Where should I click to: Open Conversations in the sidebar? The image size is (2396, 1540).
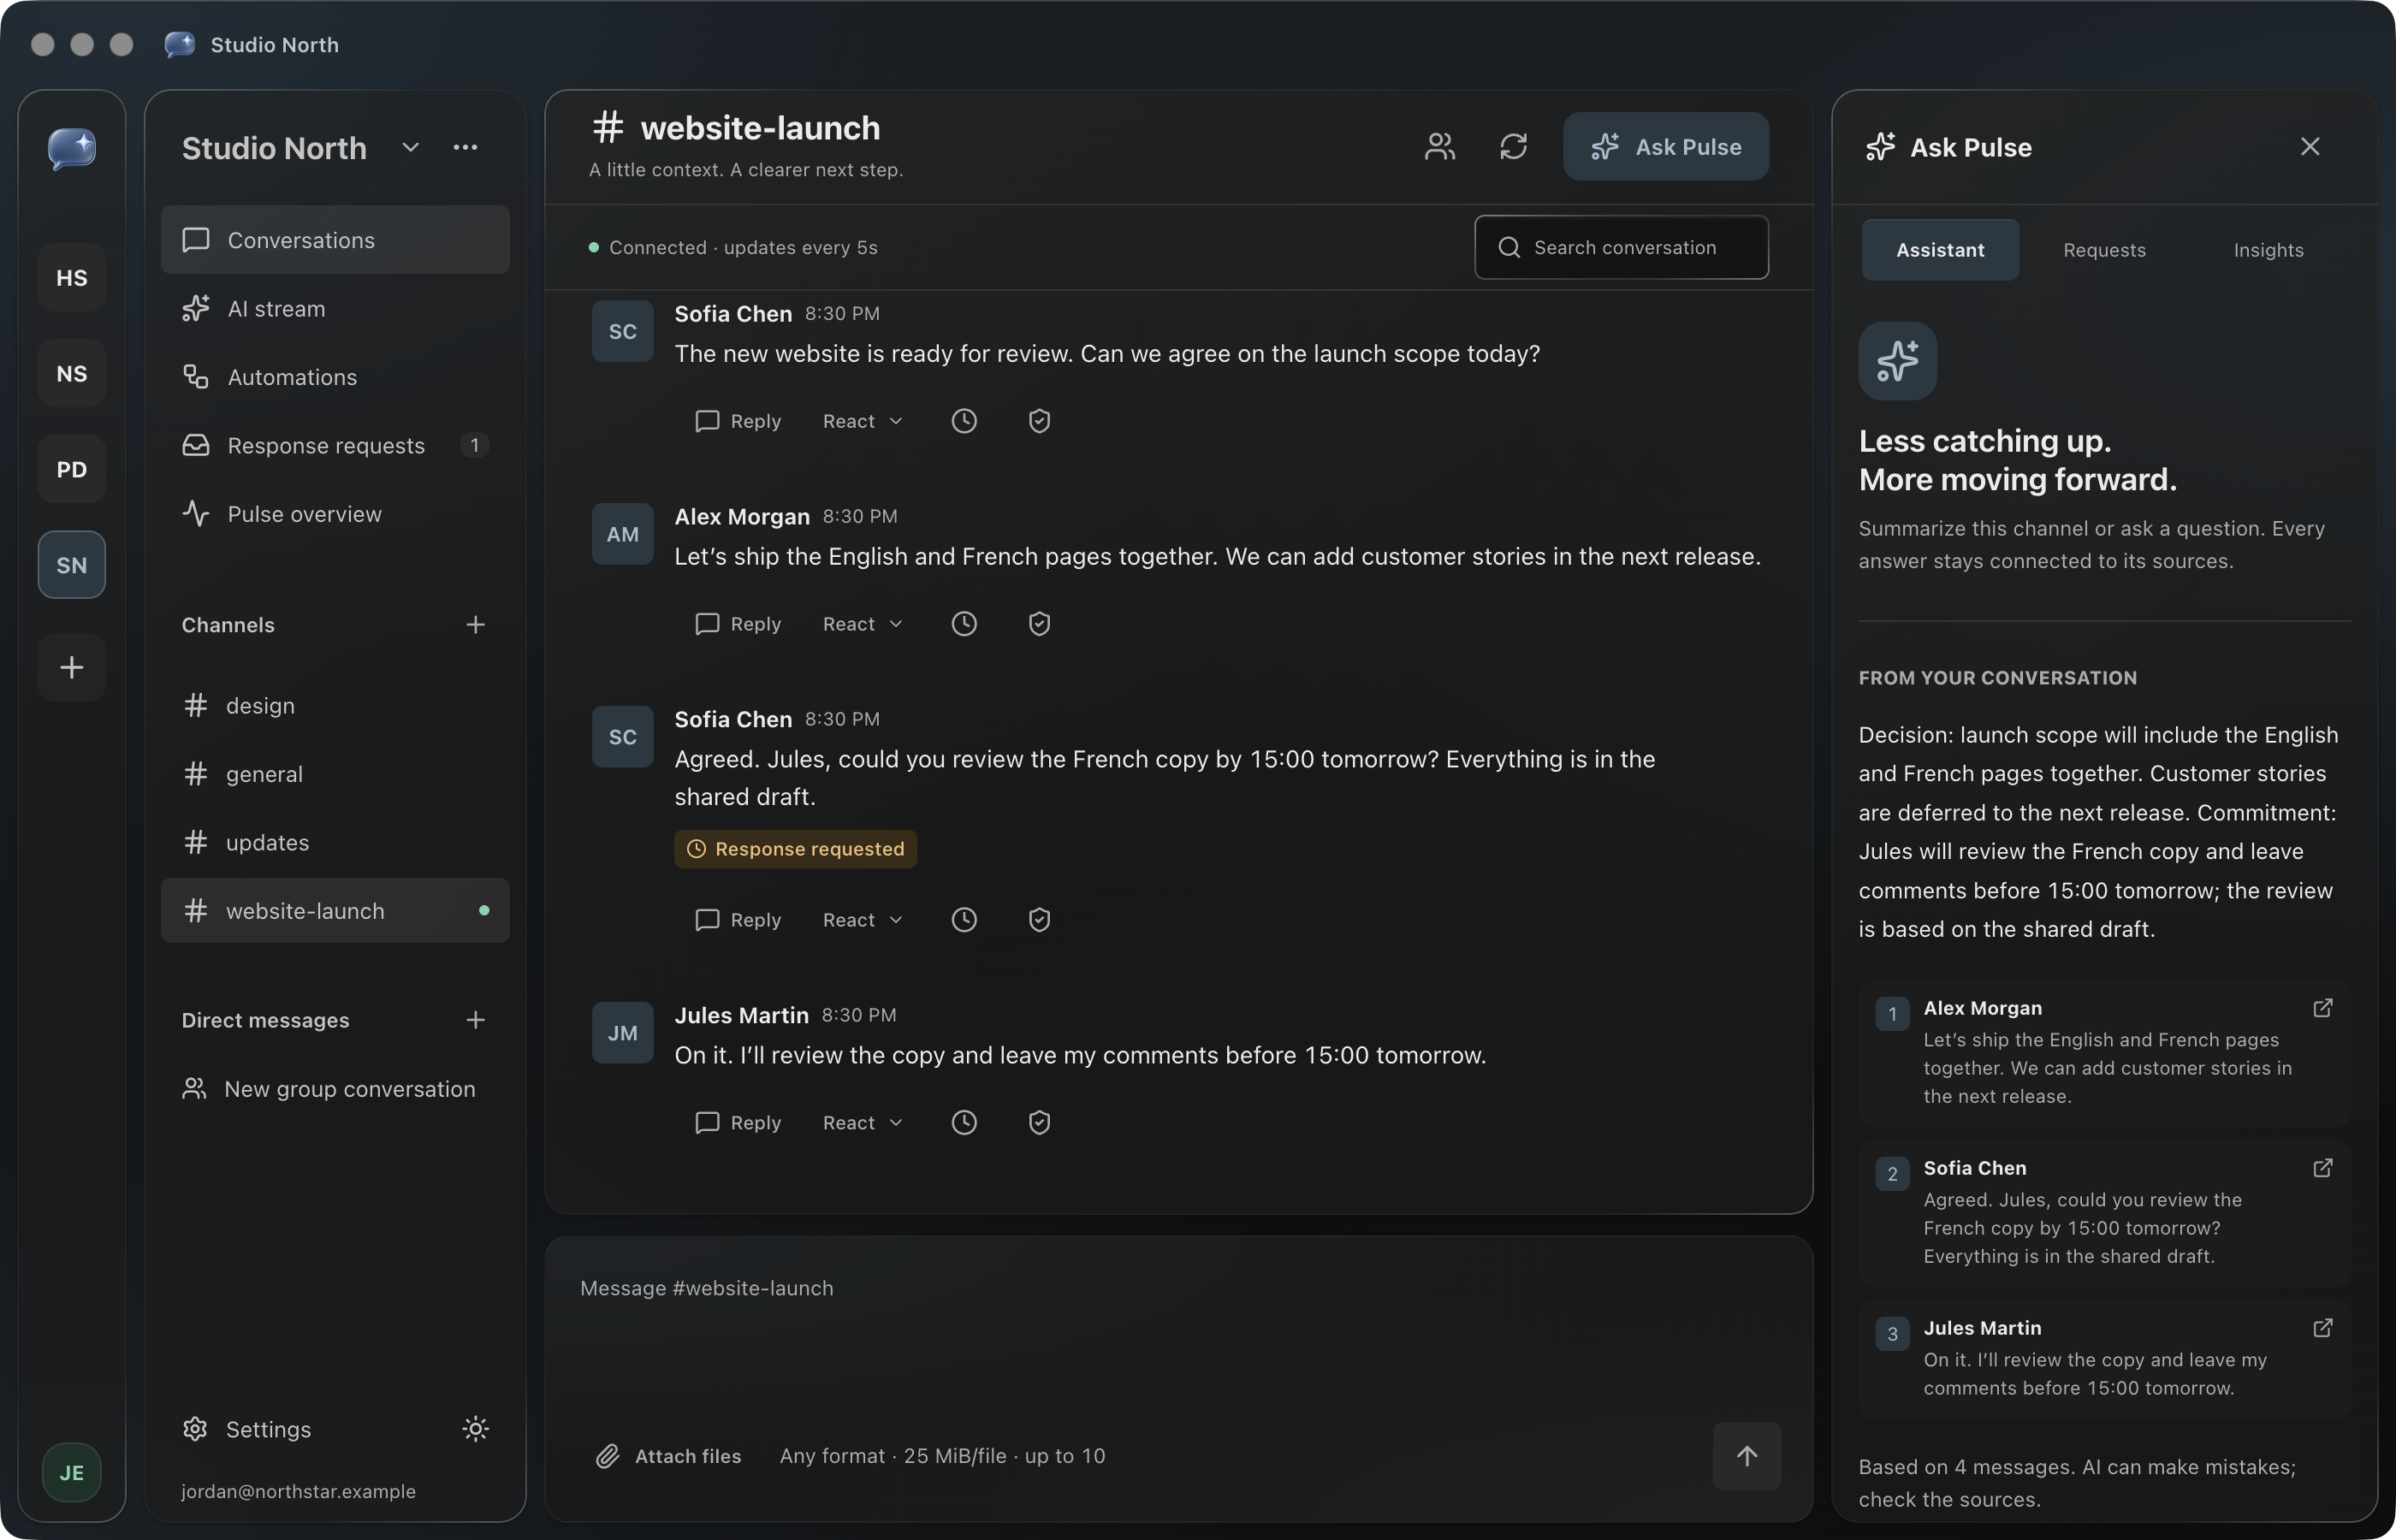pyautogui.click(x=335, y=240)
